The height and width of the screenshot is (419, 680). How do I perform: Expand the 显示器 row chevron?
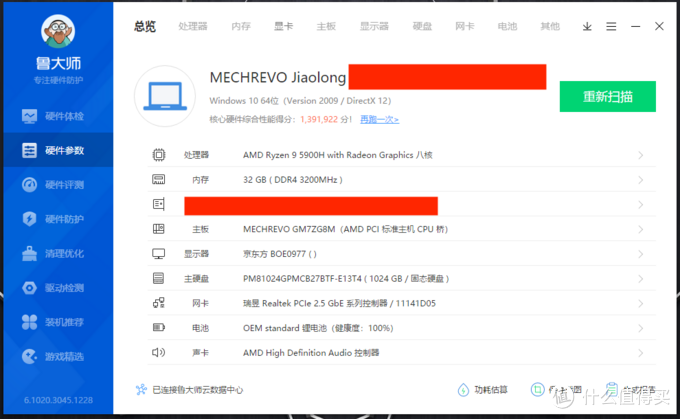point(641,254)
